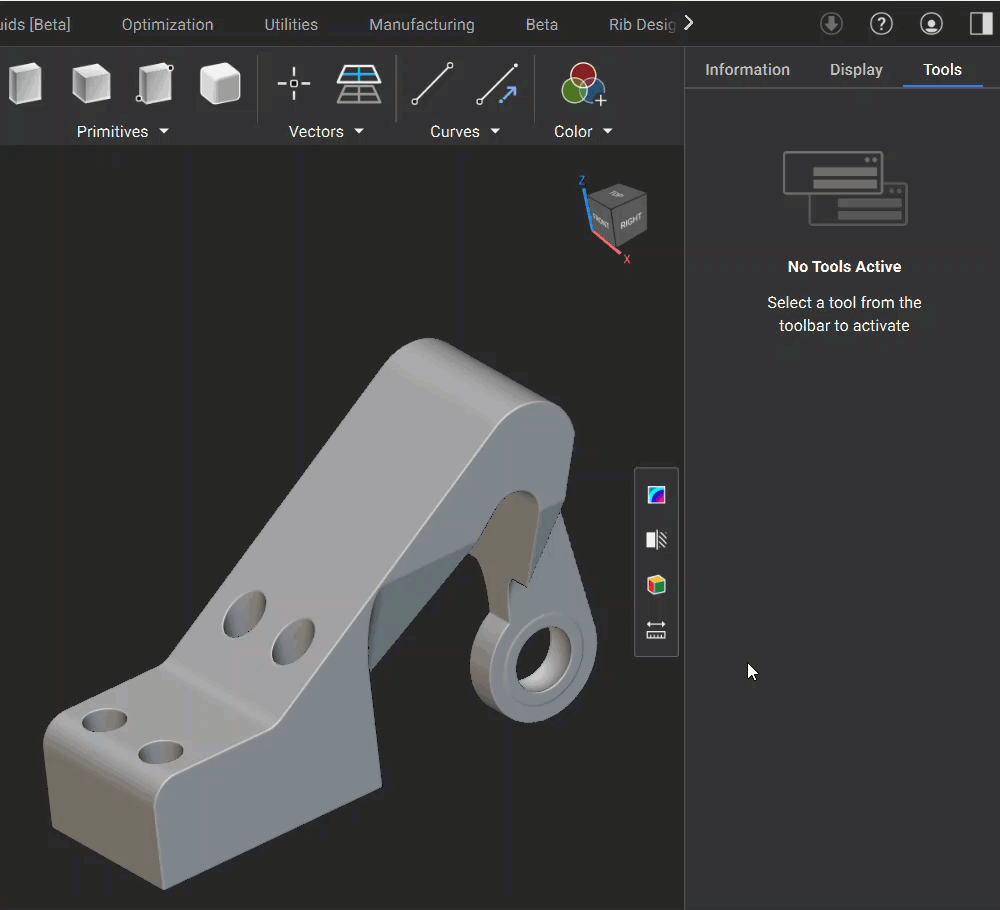Viewport: 1000px width, 910px height.
Task: Click the field color gradient viewport icon
Action: click(x=656, y=495)
